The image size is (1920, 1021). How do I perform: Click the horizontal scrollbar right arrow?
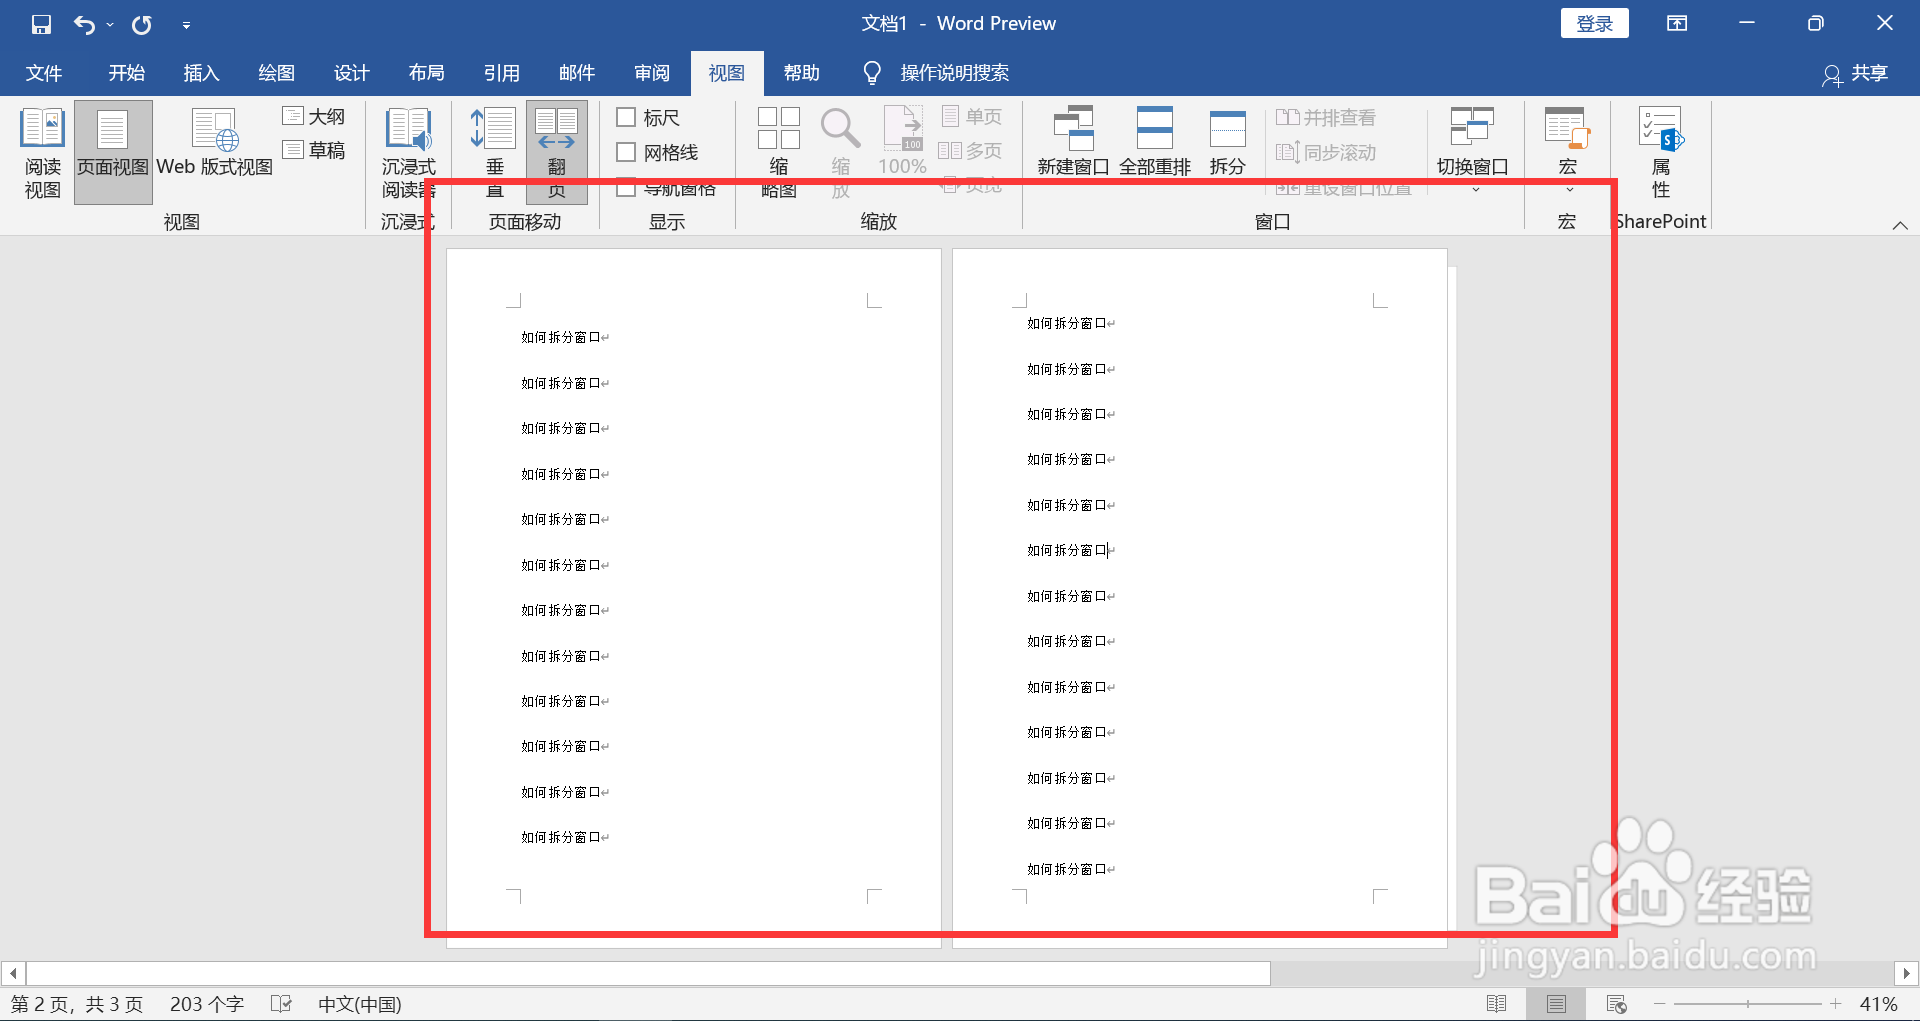pos(1906,973)
